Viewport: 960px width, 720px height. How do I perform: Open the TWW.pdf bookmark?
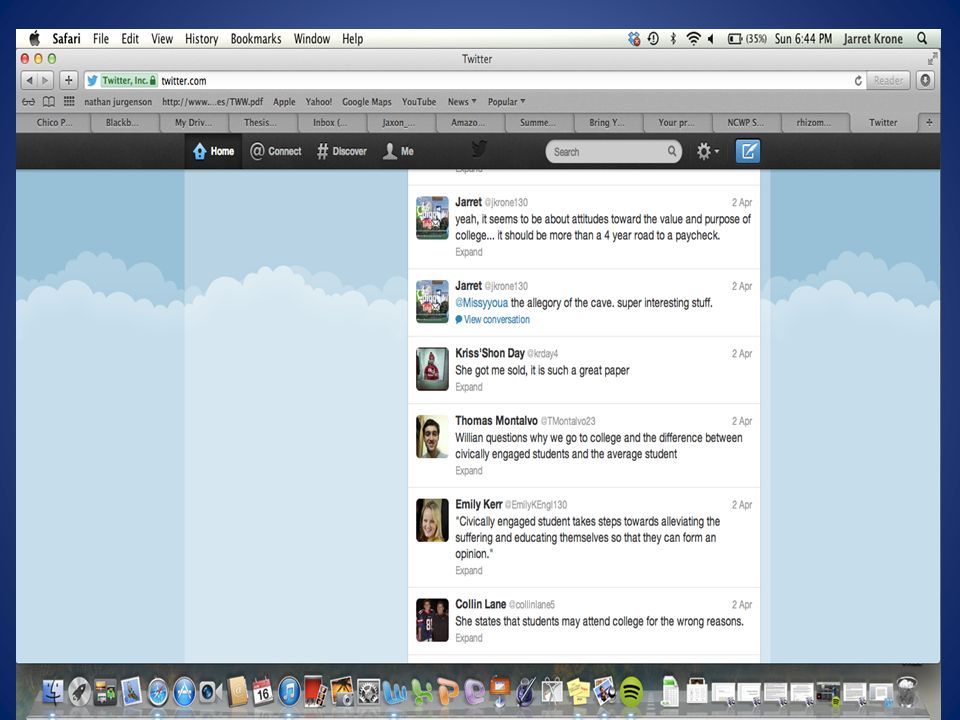click(212, 102)
